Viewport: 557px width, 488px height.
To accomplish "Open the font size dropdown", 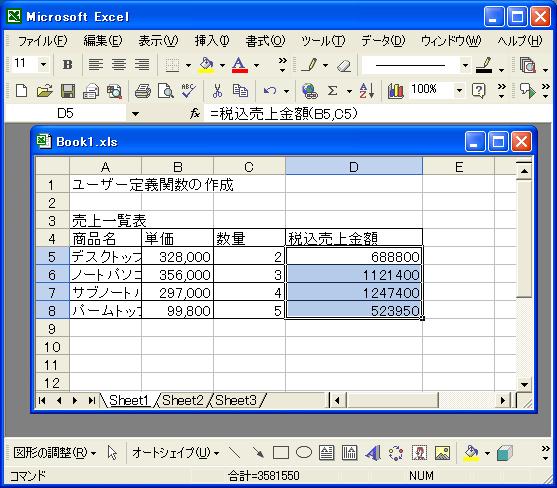I will tap(43, 65).
